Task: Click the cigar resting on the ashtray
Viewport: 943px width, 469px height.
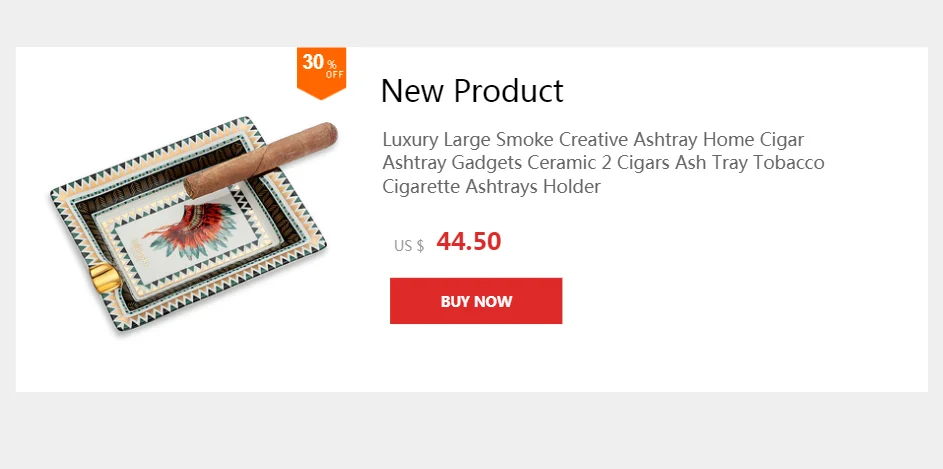Action: [x=260, y=160]
